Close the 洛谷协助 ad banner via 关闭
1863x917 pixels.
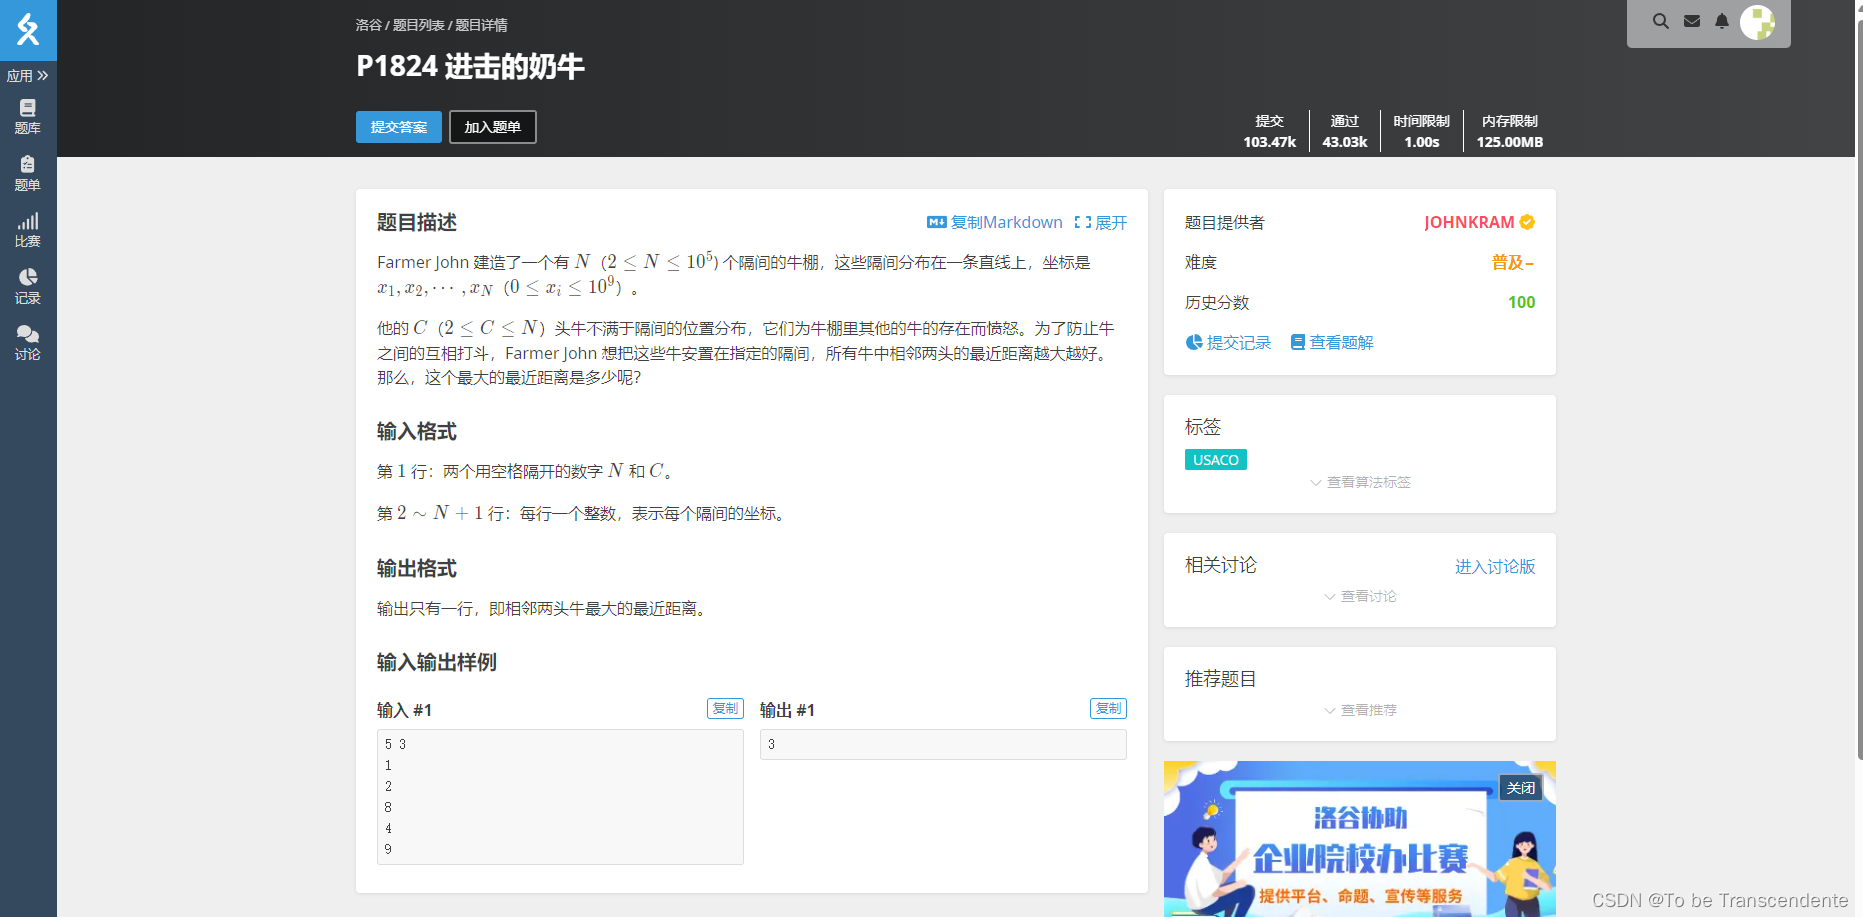point(1521,787)
